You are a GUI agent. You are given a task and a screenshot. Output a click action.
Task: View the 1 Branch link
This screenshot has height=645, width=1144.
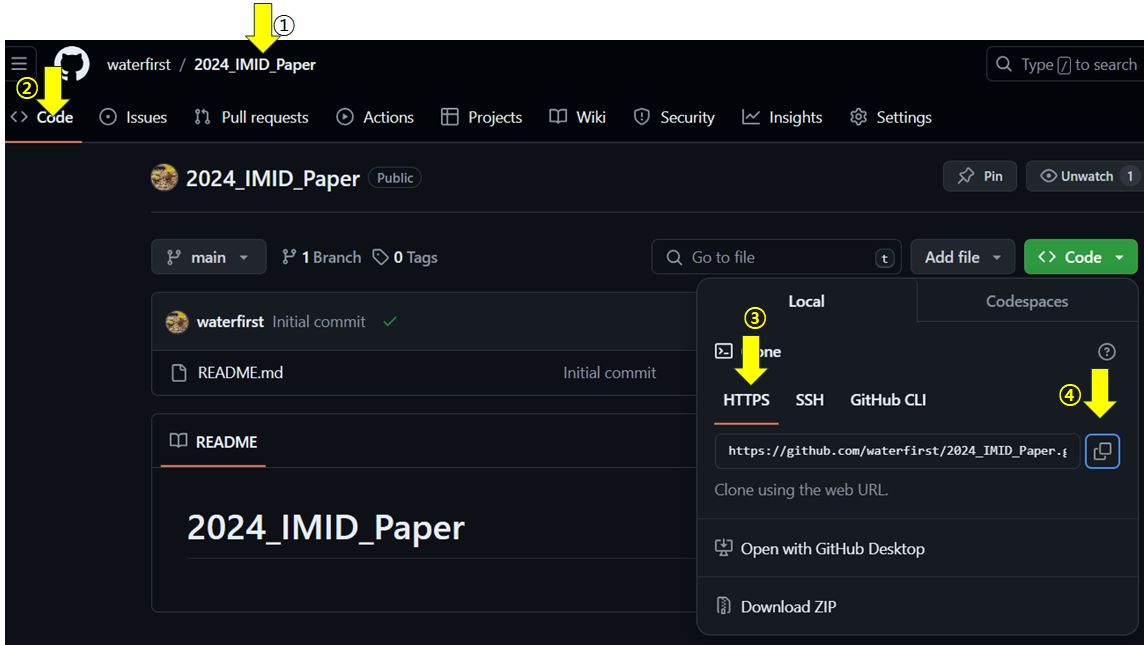(322, 258)
